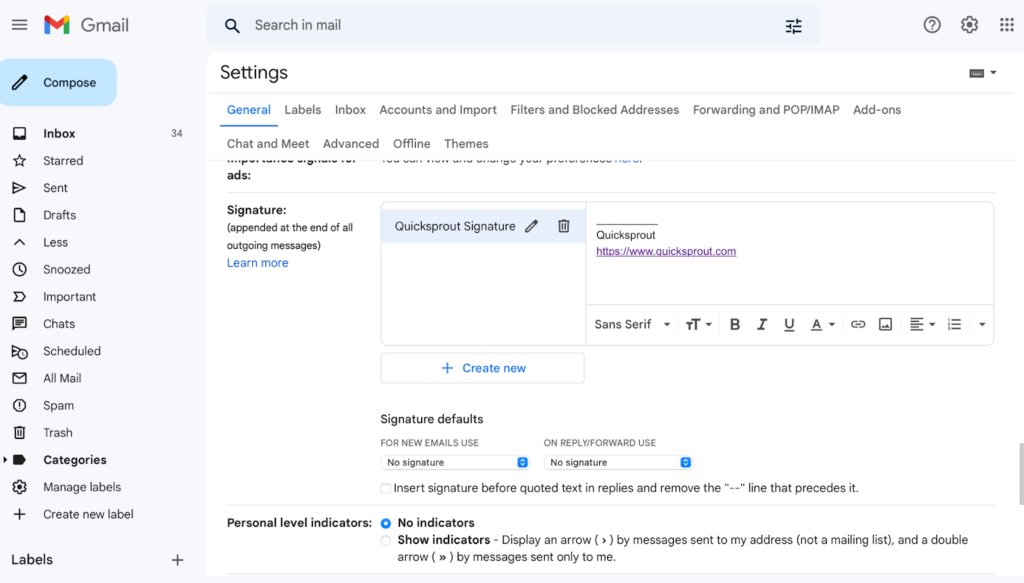Open the text color picker

(x=818, y=324)
